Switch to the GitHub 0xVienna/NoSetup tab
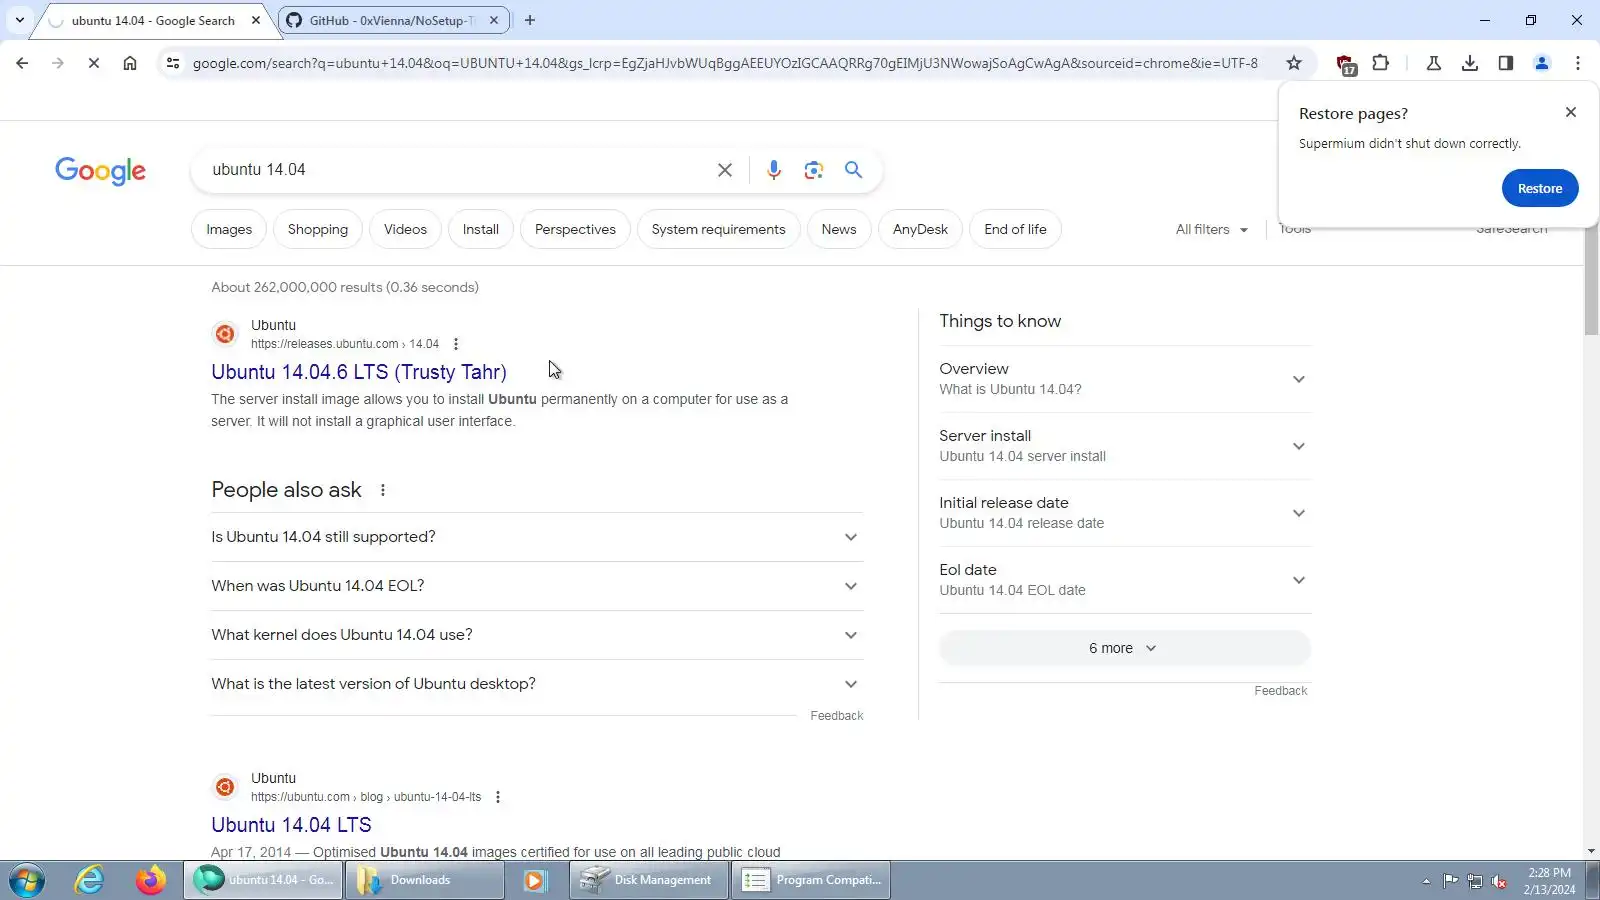The width and height of the screenshot is (1600, 900). click(x=392, y=20)
